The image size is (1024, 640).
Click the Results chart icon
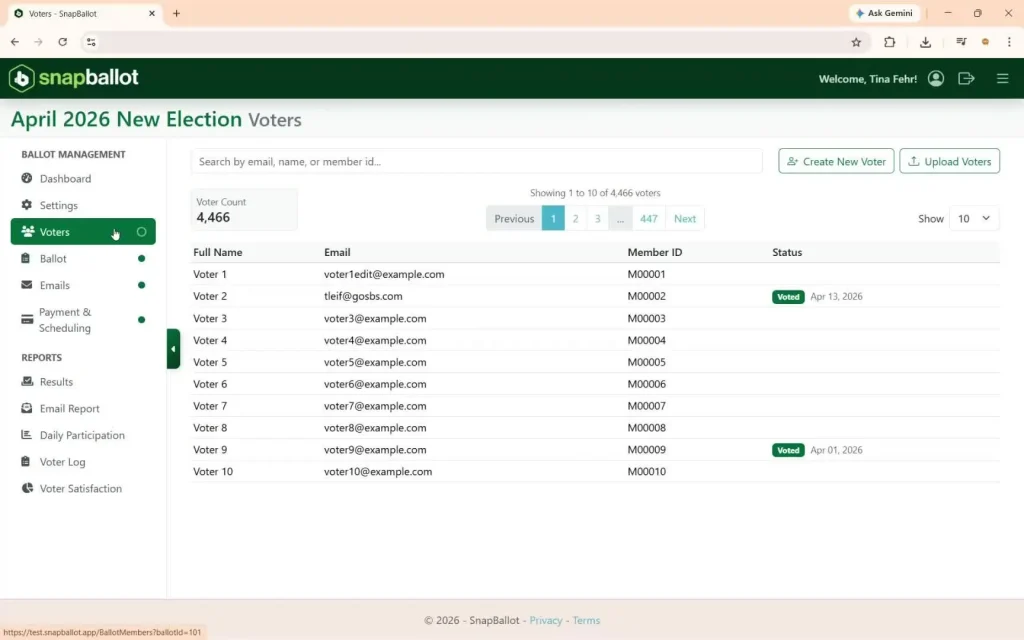coord(27,381)
